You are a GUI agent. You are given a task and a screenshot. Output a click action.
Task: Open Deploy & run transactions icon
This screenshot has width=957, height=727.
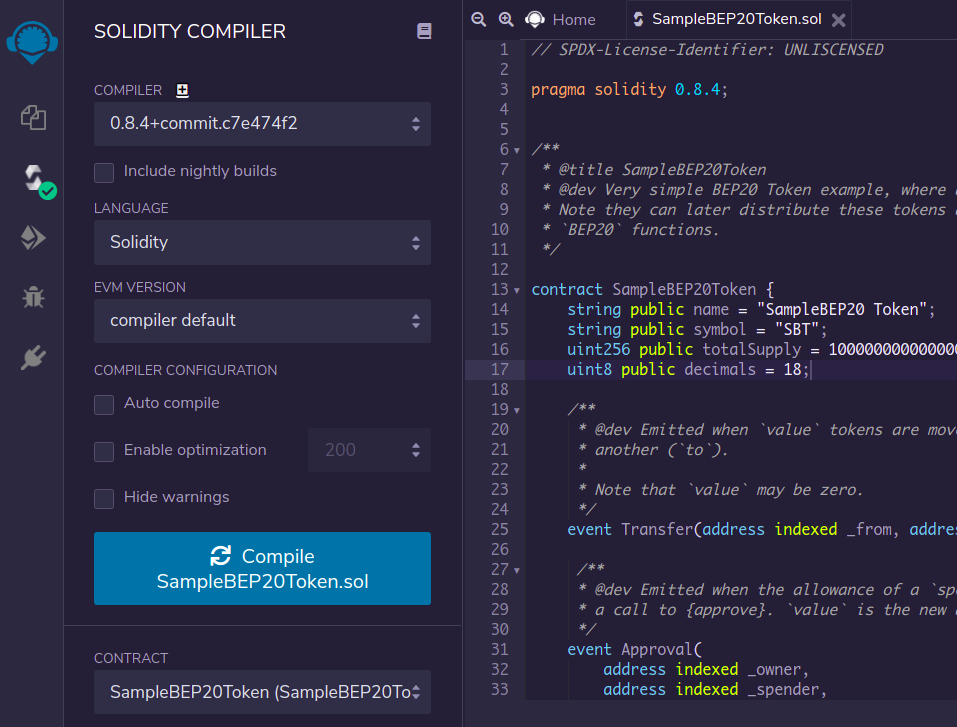tap(33, 237)
